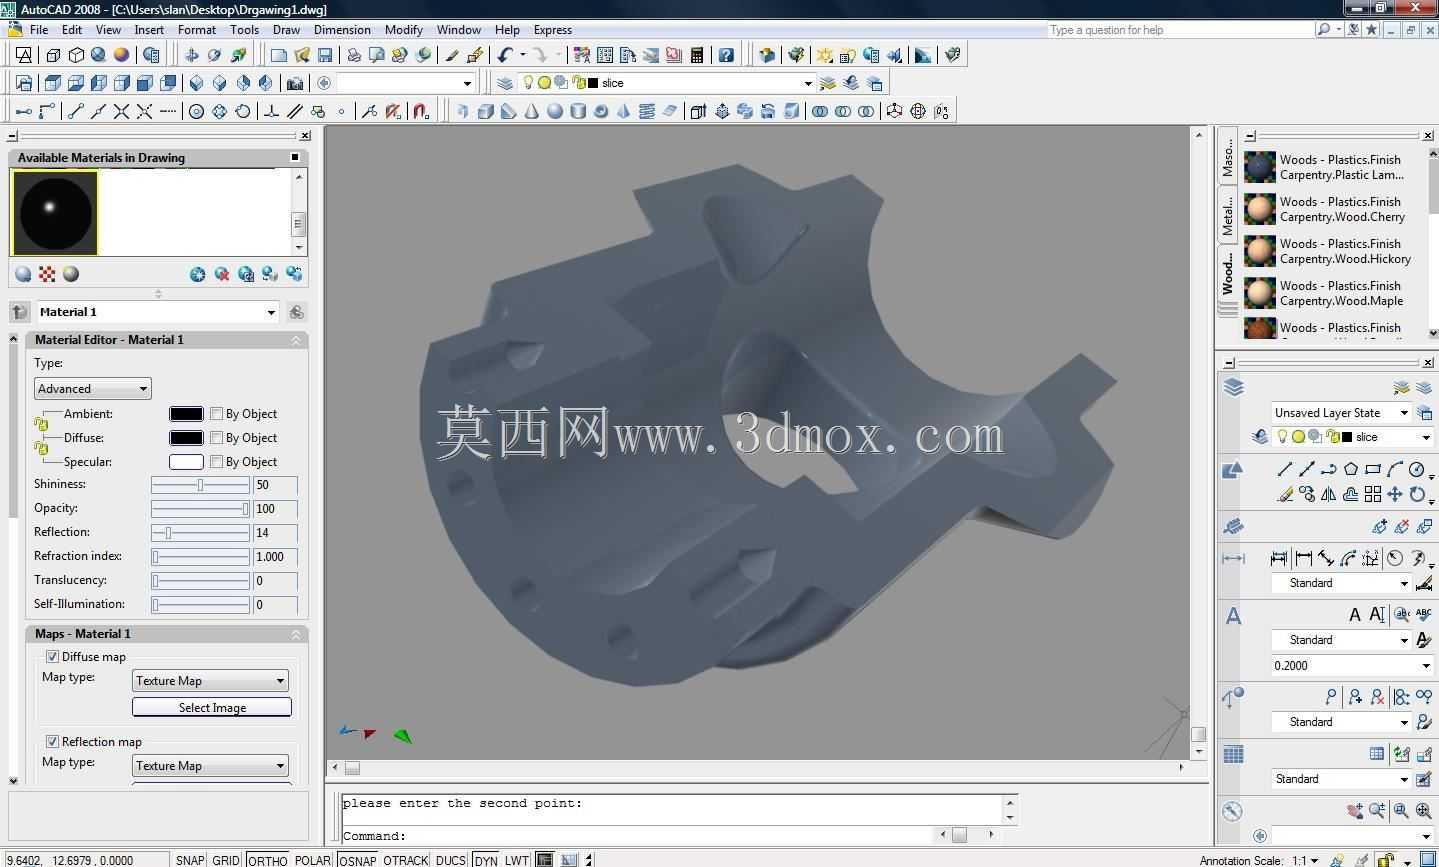Open the Express menu

[x=553, y=30]
